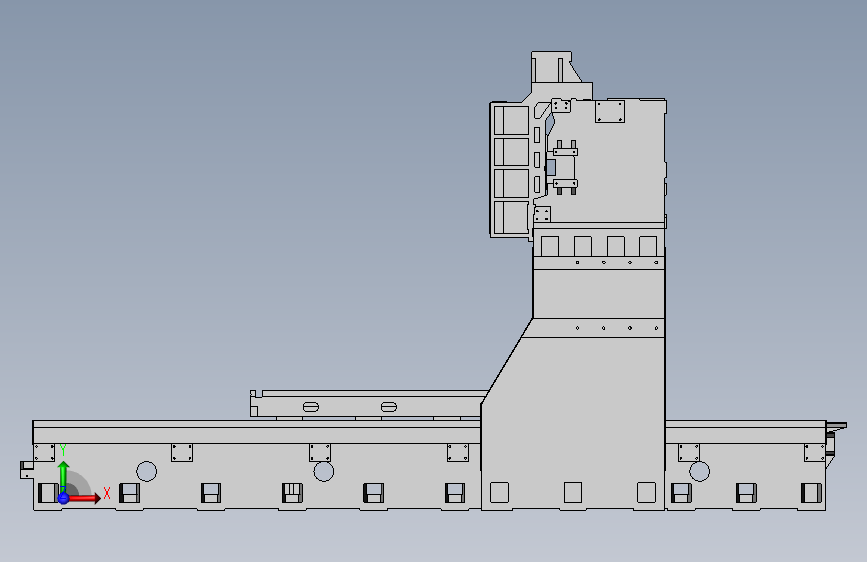Click the blue Z axis ball at triad origin

(x=64, y=498)
